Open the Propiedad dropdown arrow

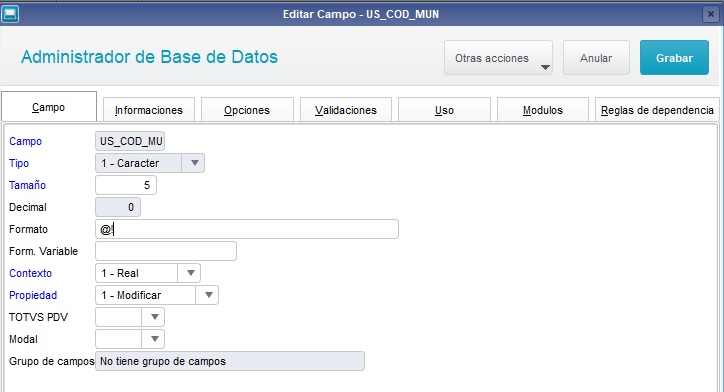(208, 295)
